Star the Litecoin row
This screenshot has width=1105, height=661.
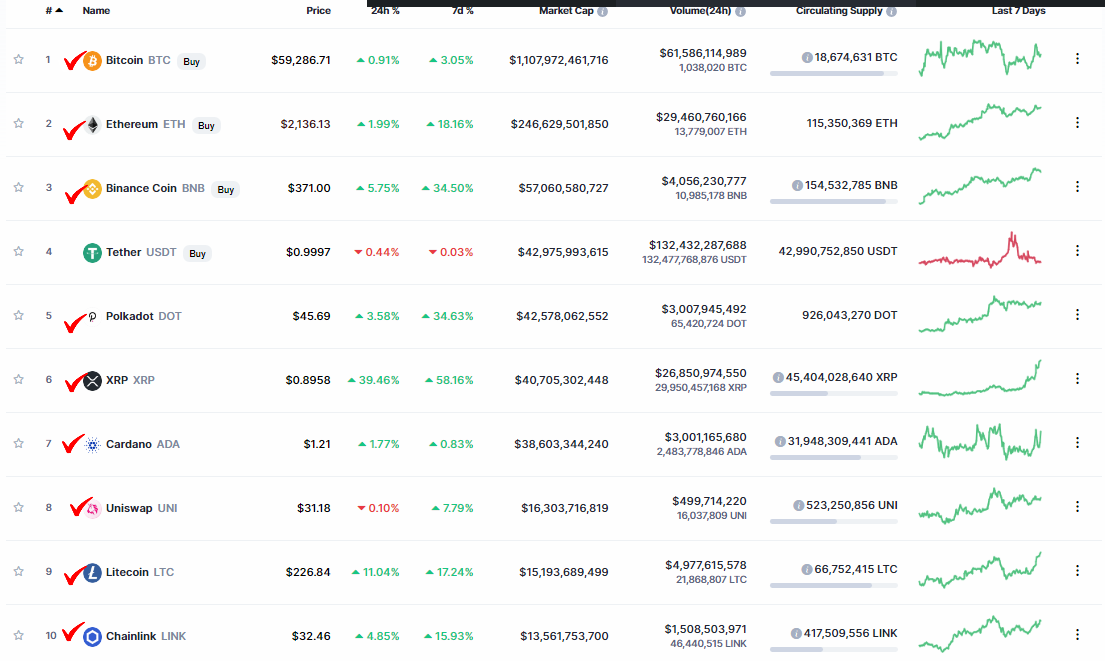[19, 572]
